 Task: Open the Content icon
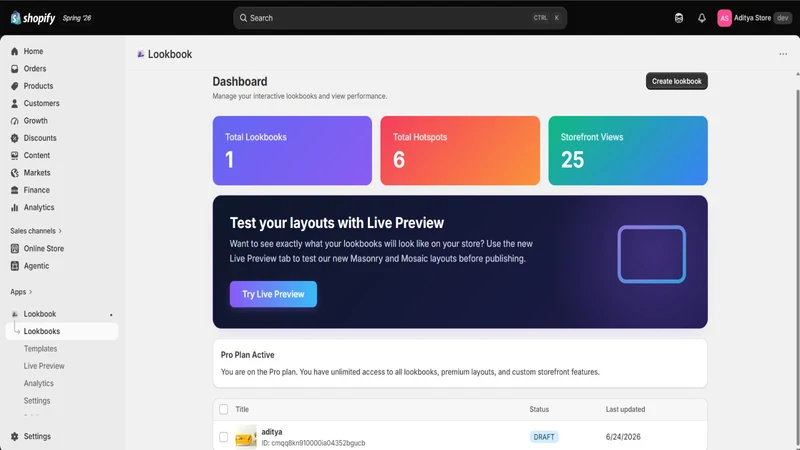[14, 155]
